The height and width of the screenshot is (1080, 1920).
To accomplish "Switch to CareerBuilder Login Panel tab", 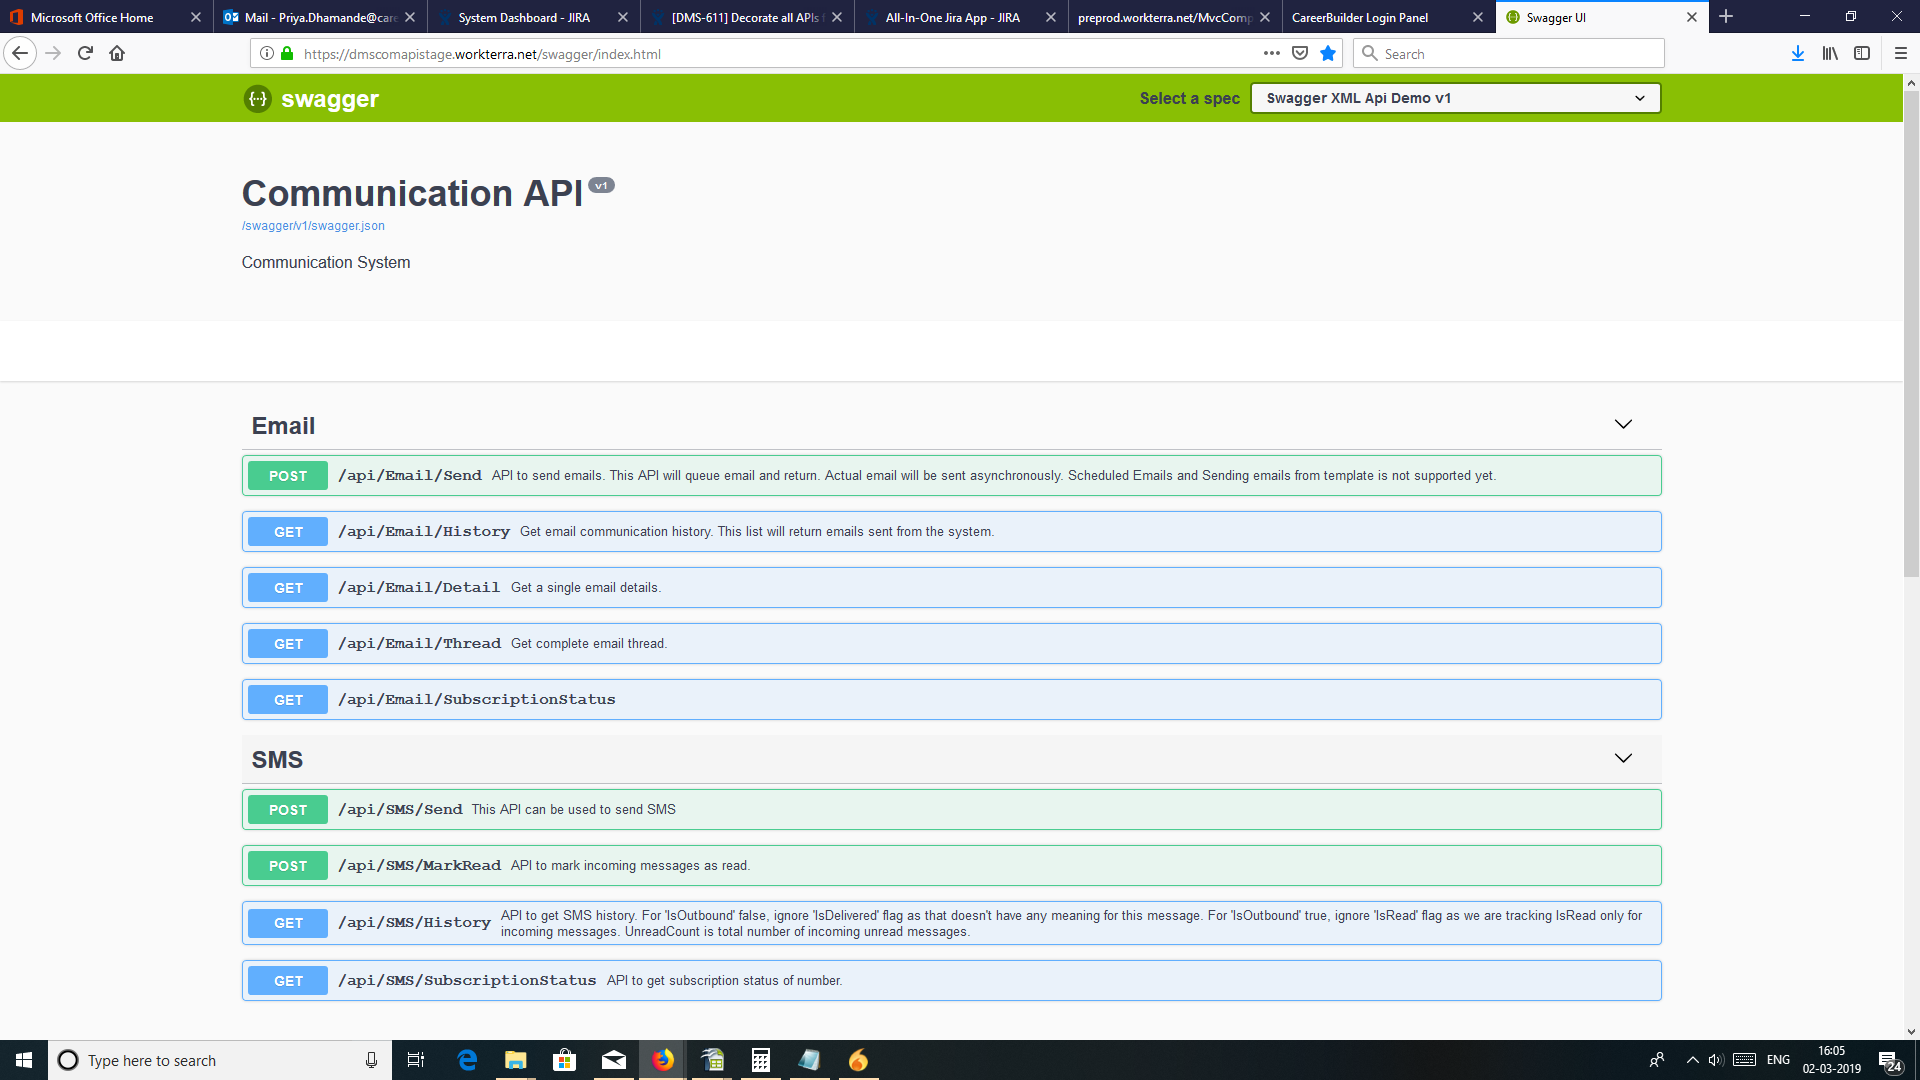I will click(1360, 17).
